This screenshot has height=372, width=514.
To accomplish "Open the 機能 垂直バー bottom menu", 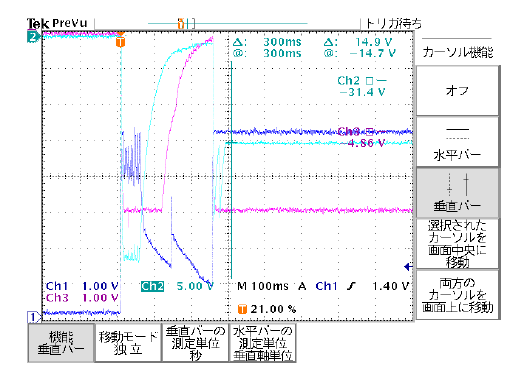I will [x=61, y=343].
